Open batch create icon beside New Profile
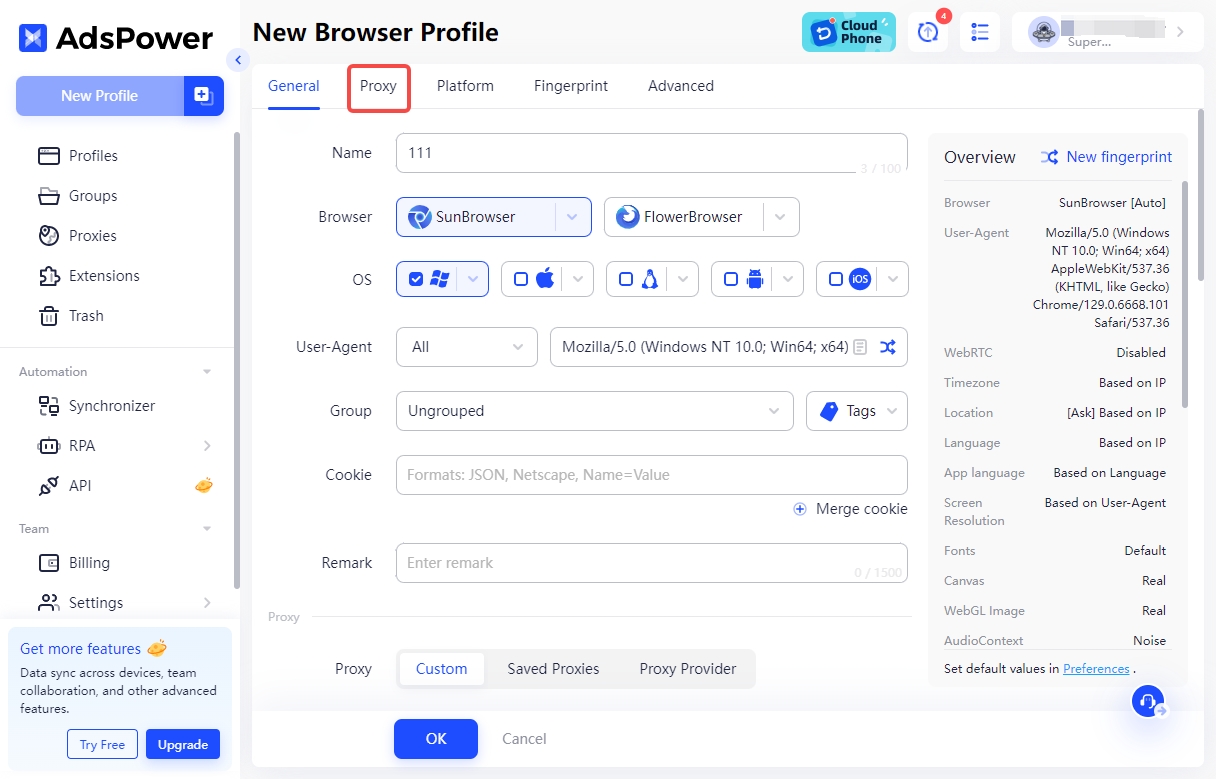 point(204,96)
